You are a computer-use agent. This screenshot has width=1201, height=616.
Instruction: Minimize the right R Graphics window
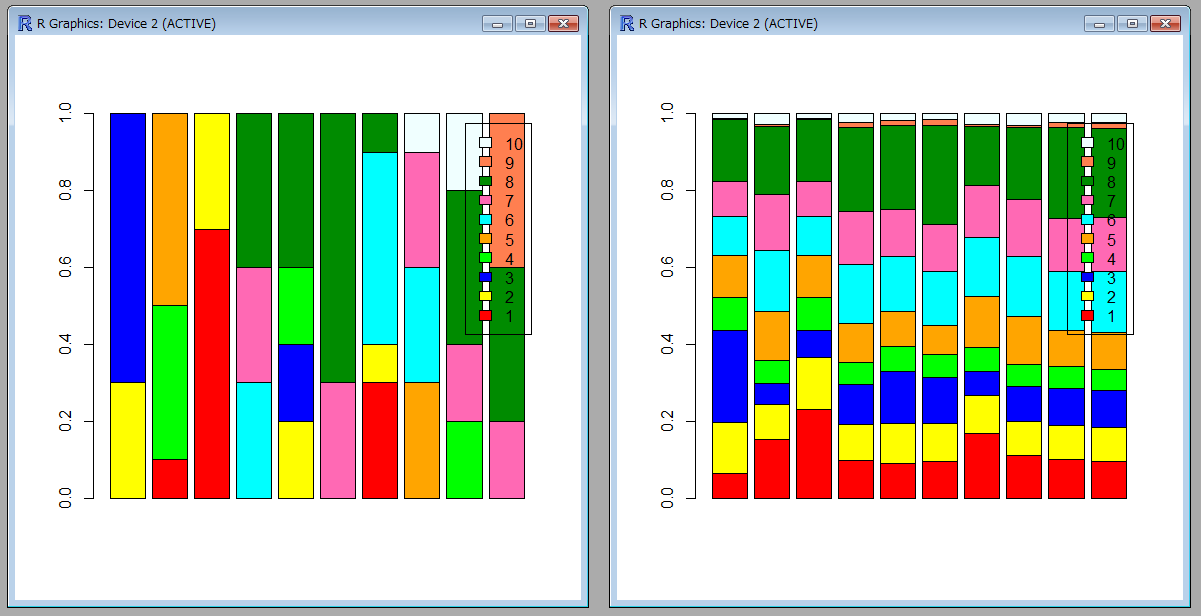1098,23
